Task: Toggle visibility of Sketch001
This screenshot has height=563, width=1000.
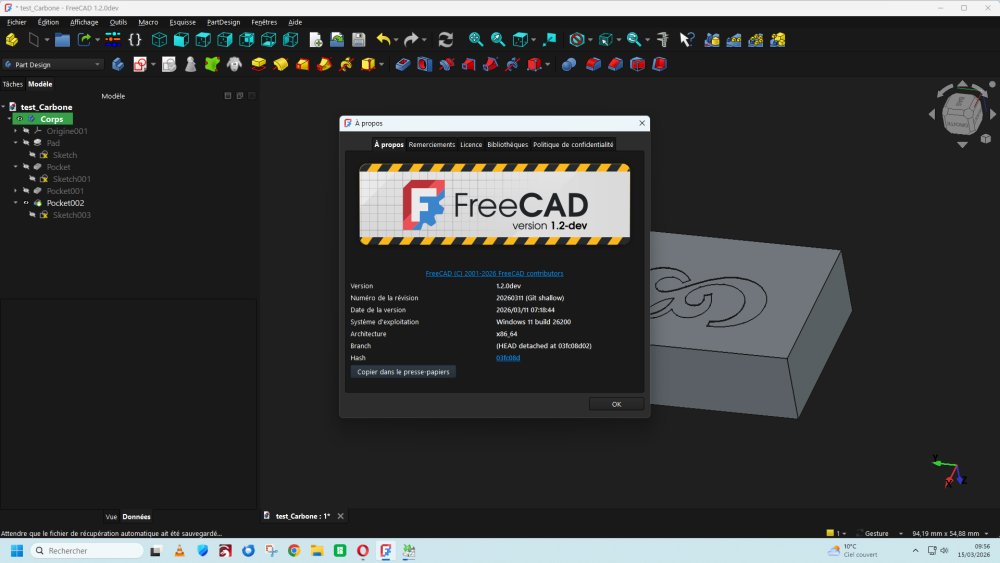Action: pos(33,179)
